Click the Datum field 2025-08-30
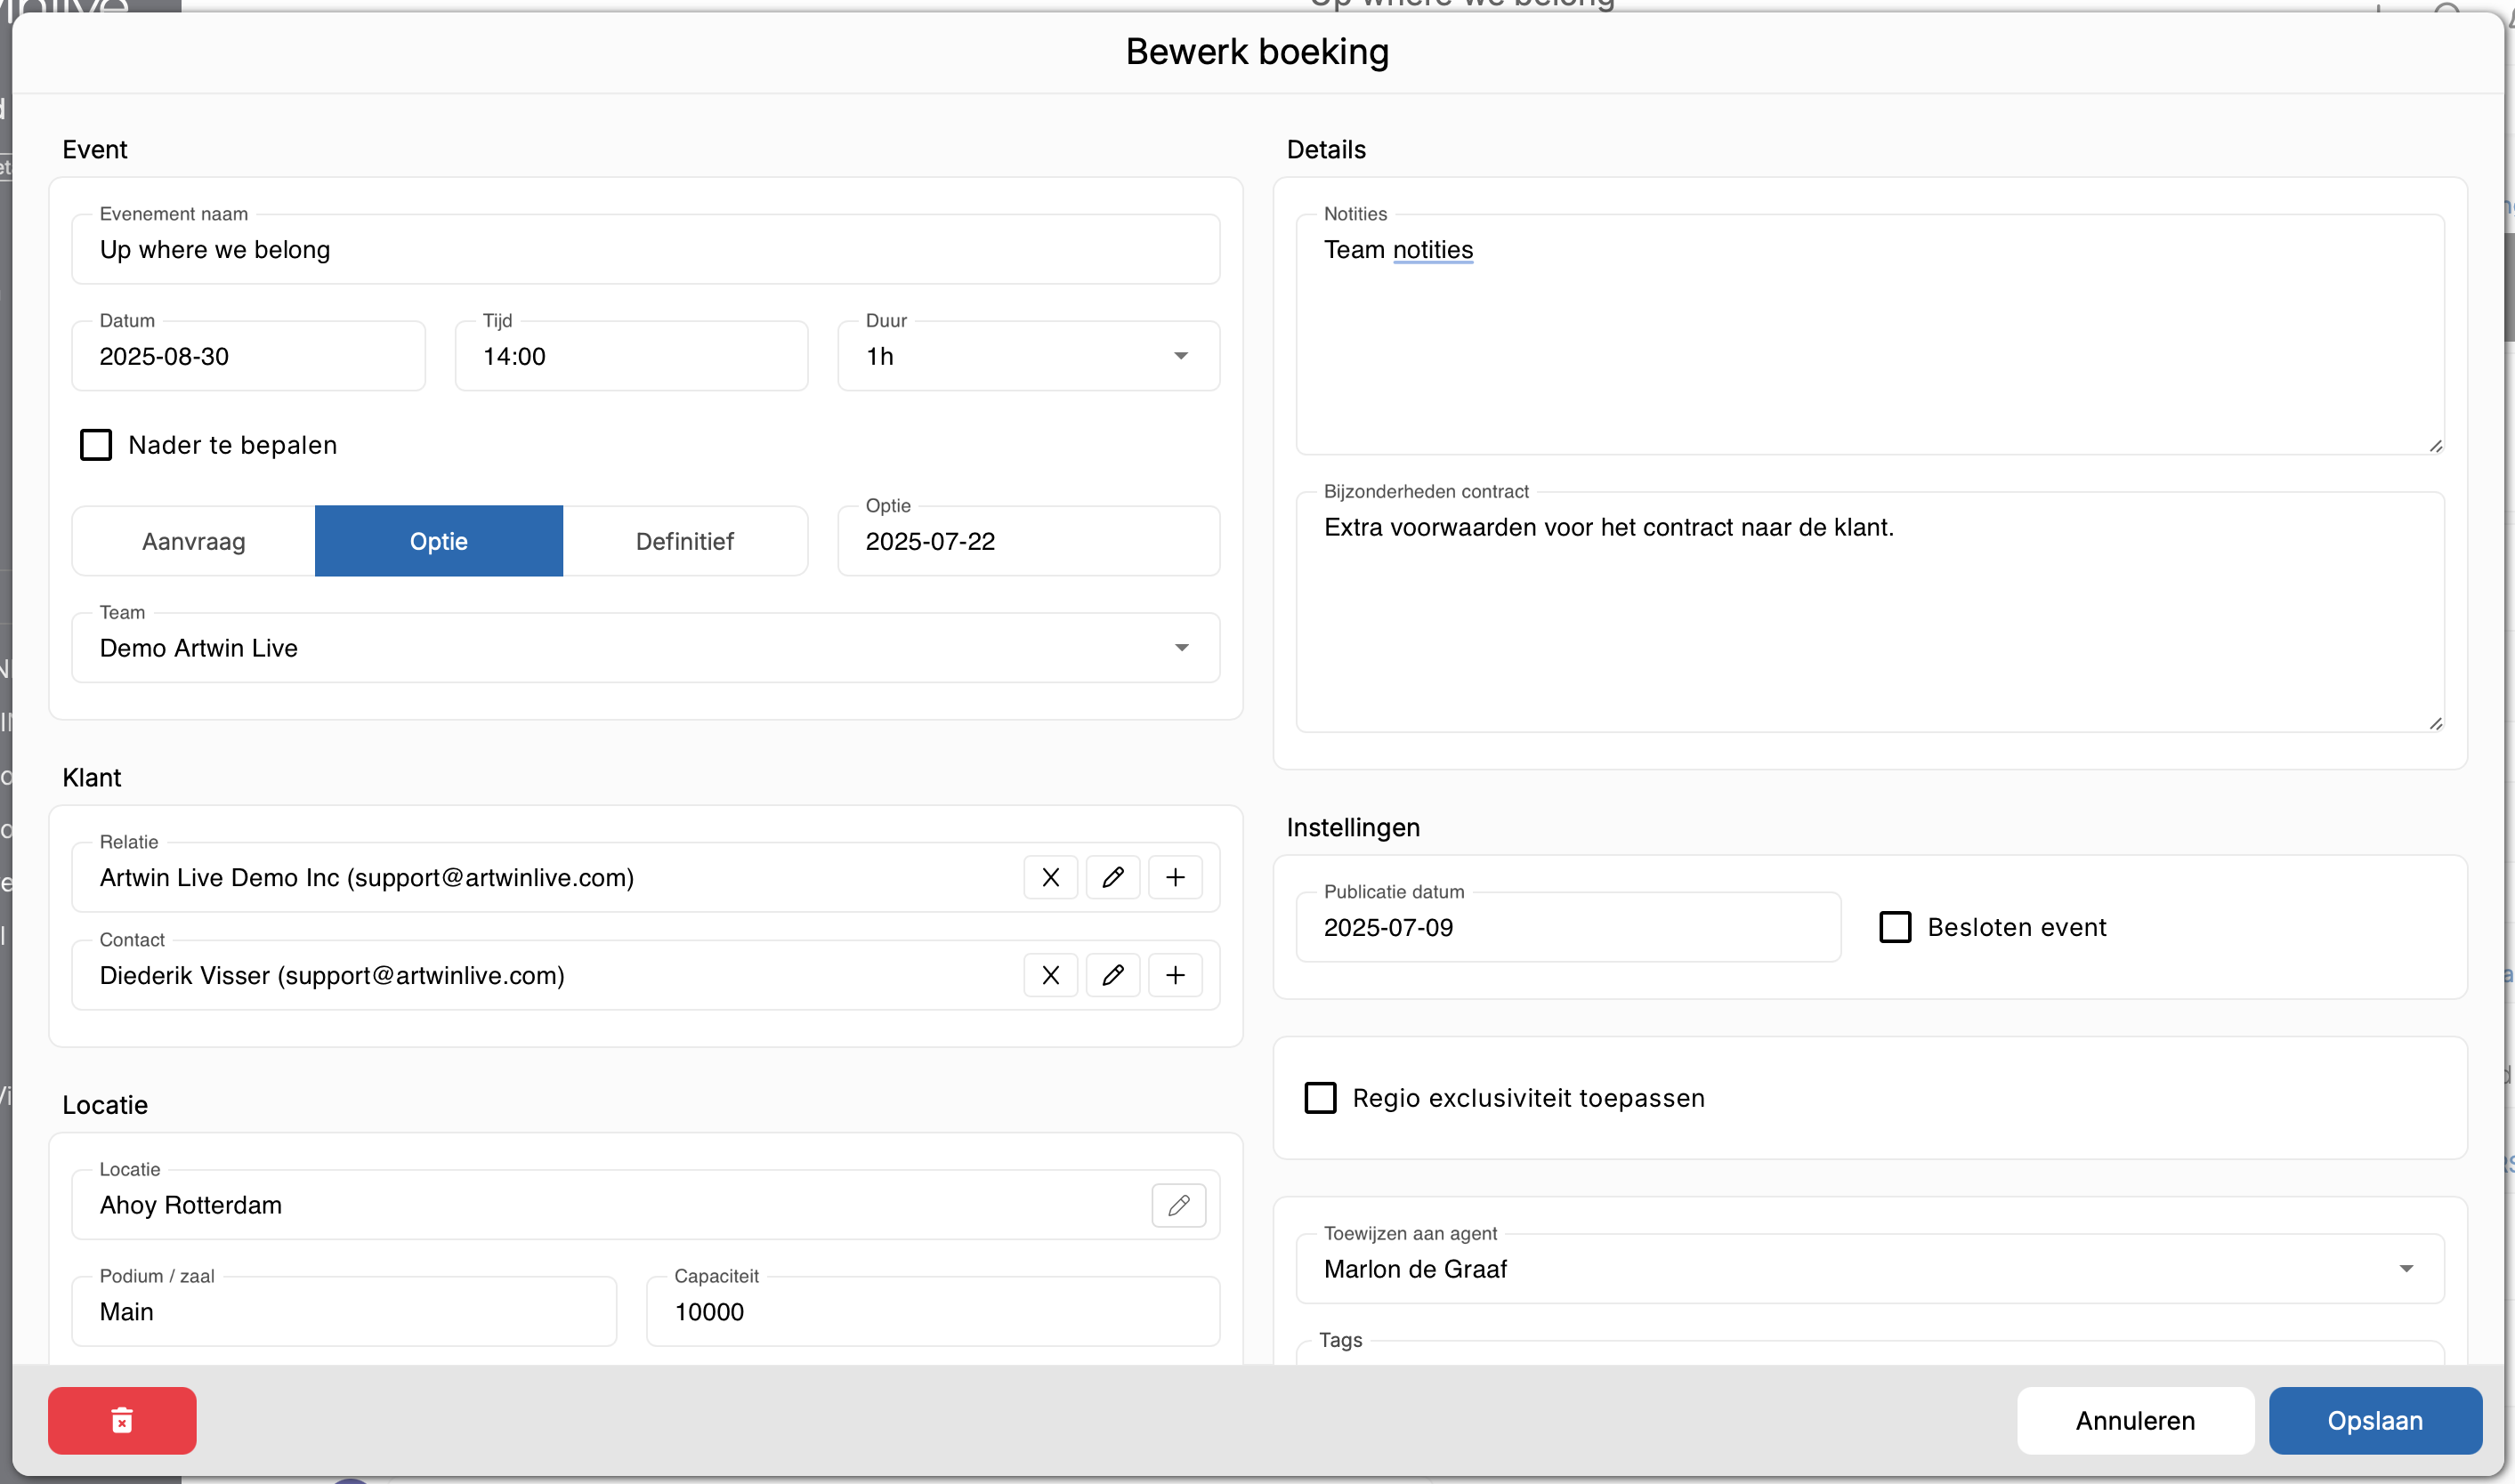Image resolution: width=2515 pixels, height=1484 pixels. tap(249, 356)
